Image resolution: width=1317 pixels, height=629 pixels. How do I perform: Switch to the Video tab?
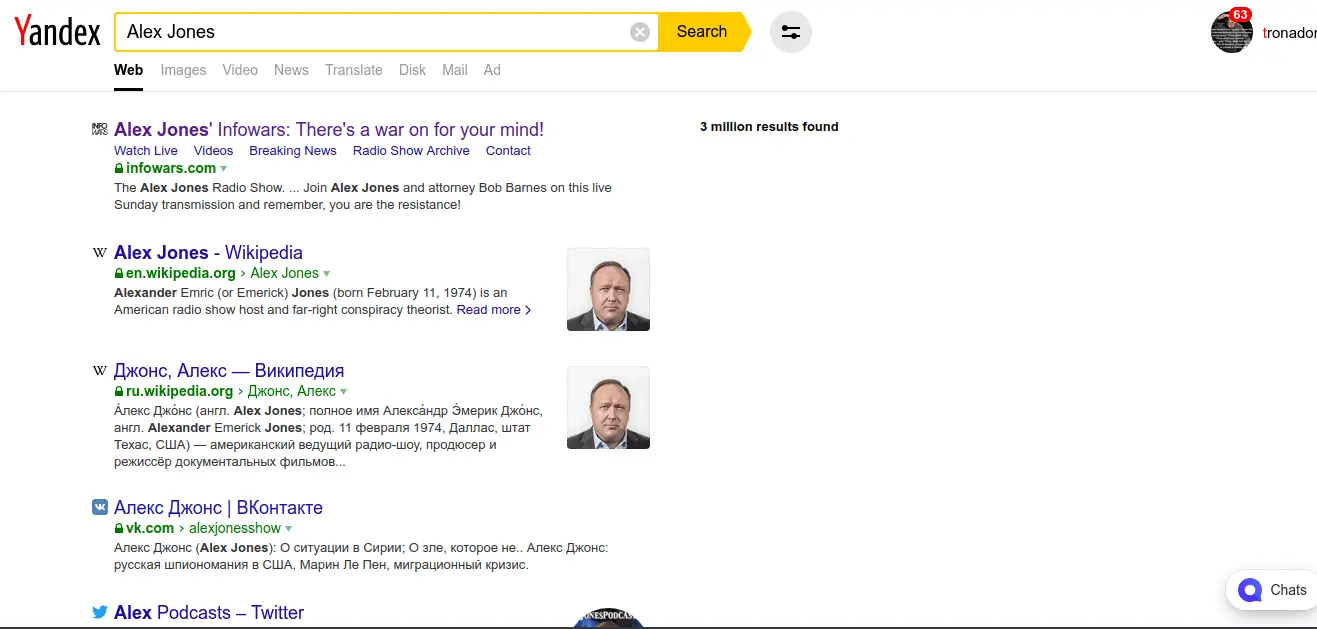tap(240, 70)
